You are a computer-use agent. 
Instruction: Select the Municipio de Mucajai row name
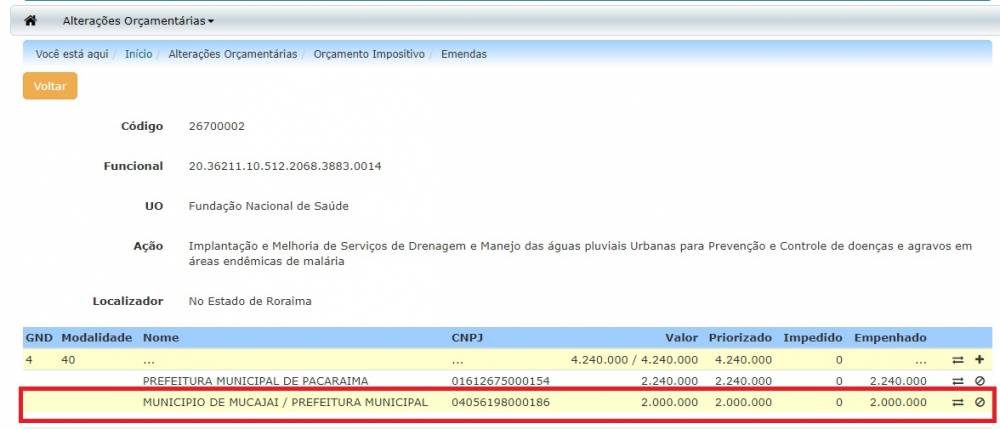tap(285, 402)
